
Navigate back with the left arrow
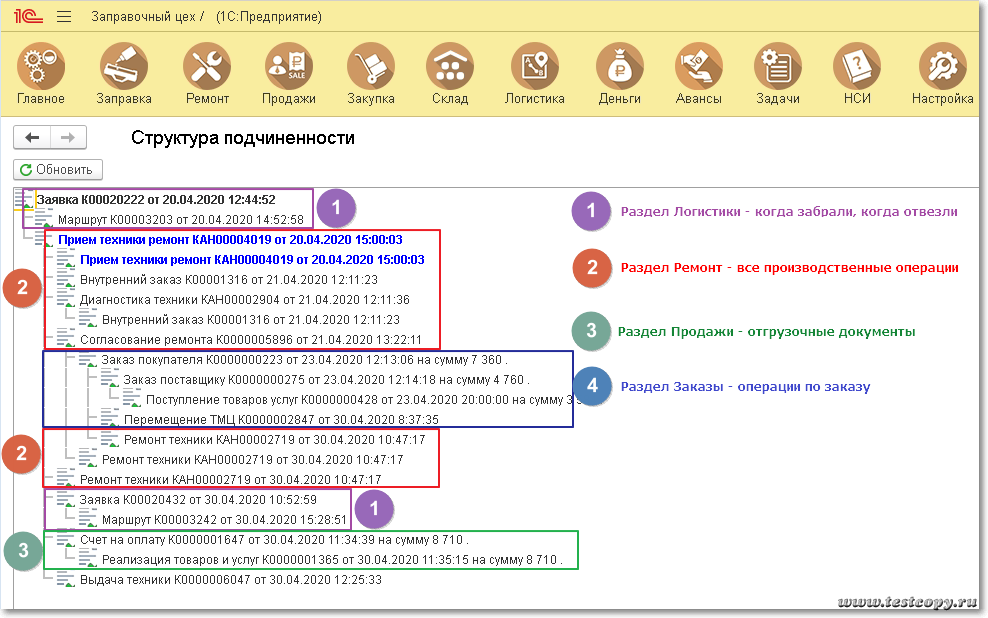pyautogui.click(x=32, y=137)
